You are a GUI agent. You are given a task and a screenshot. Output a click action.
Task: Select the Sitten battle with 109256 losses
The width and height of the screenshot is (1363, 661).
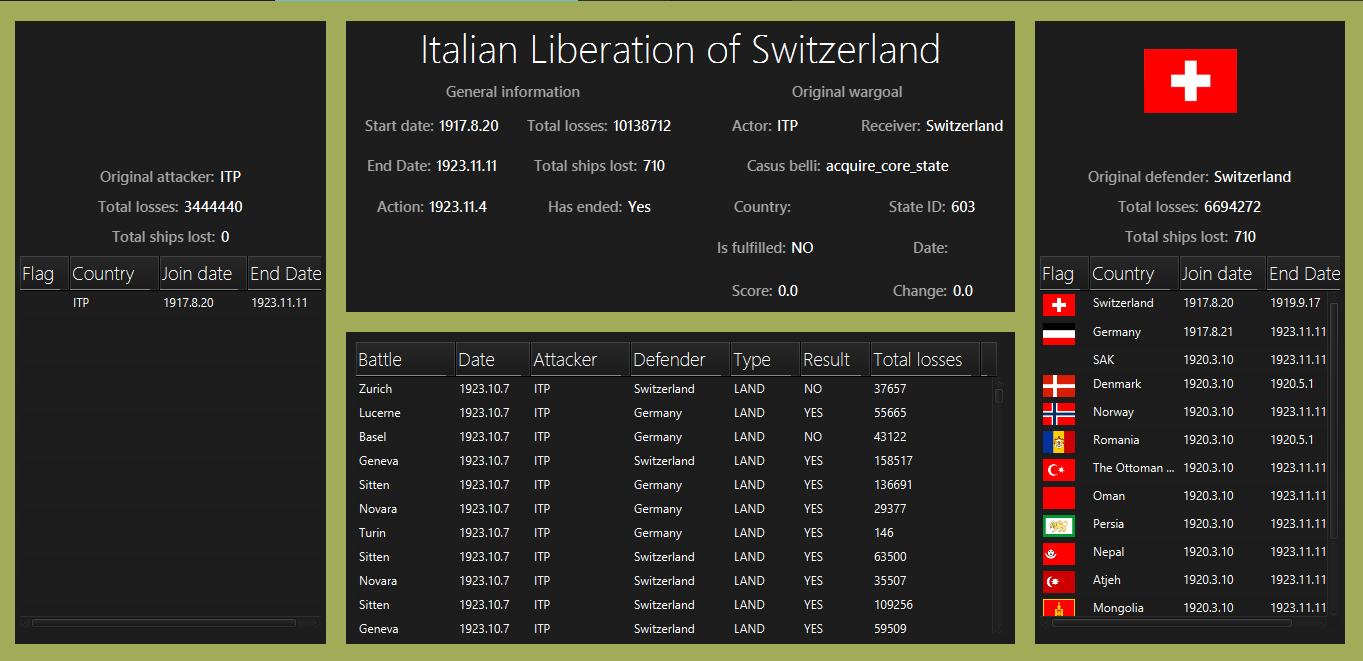(673, 605)
